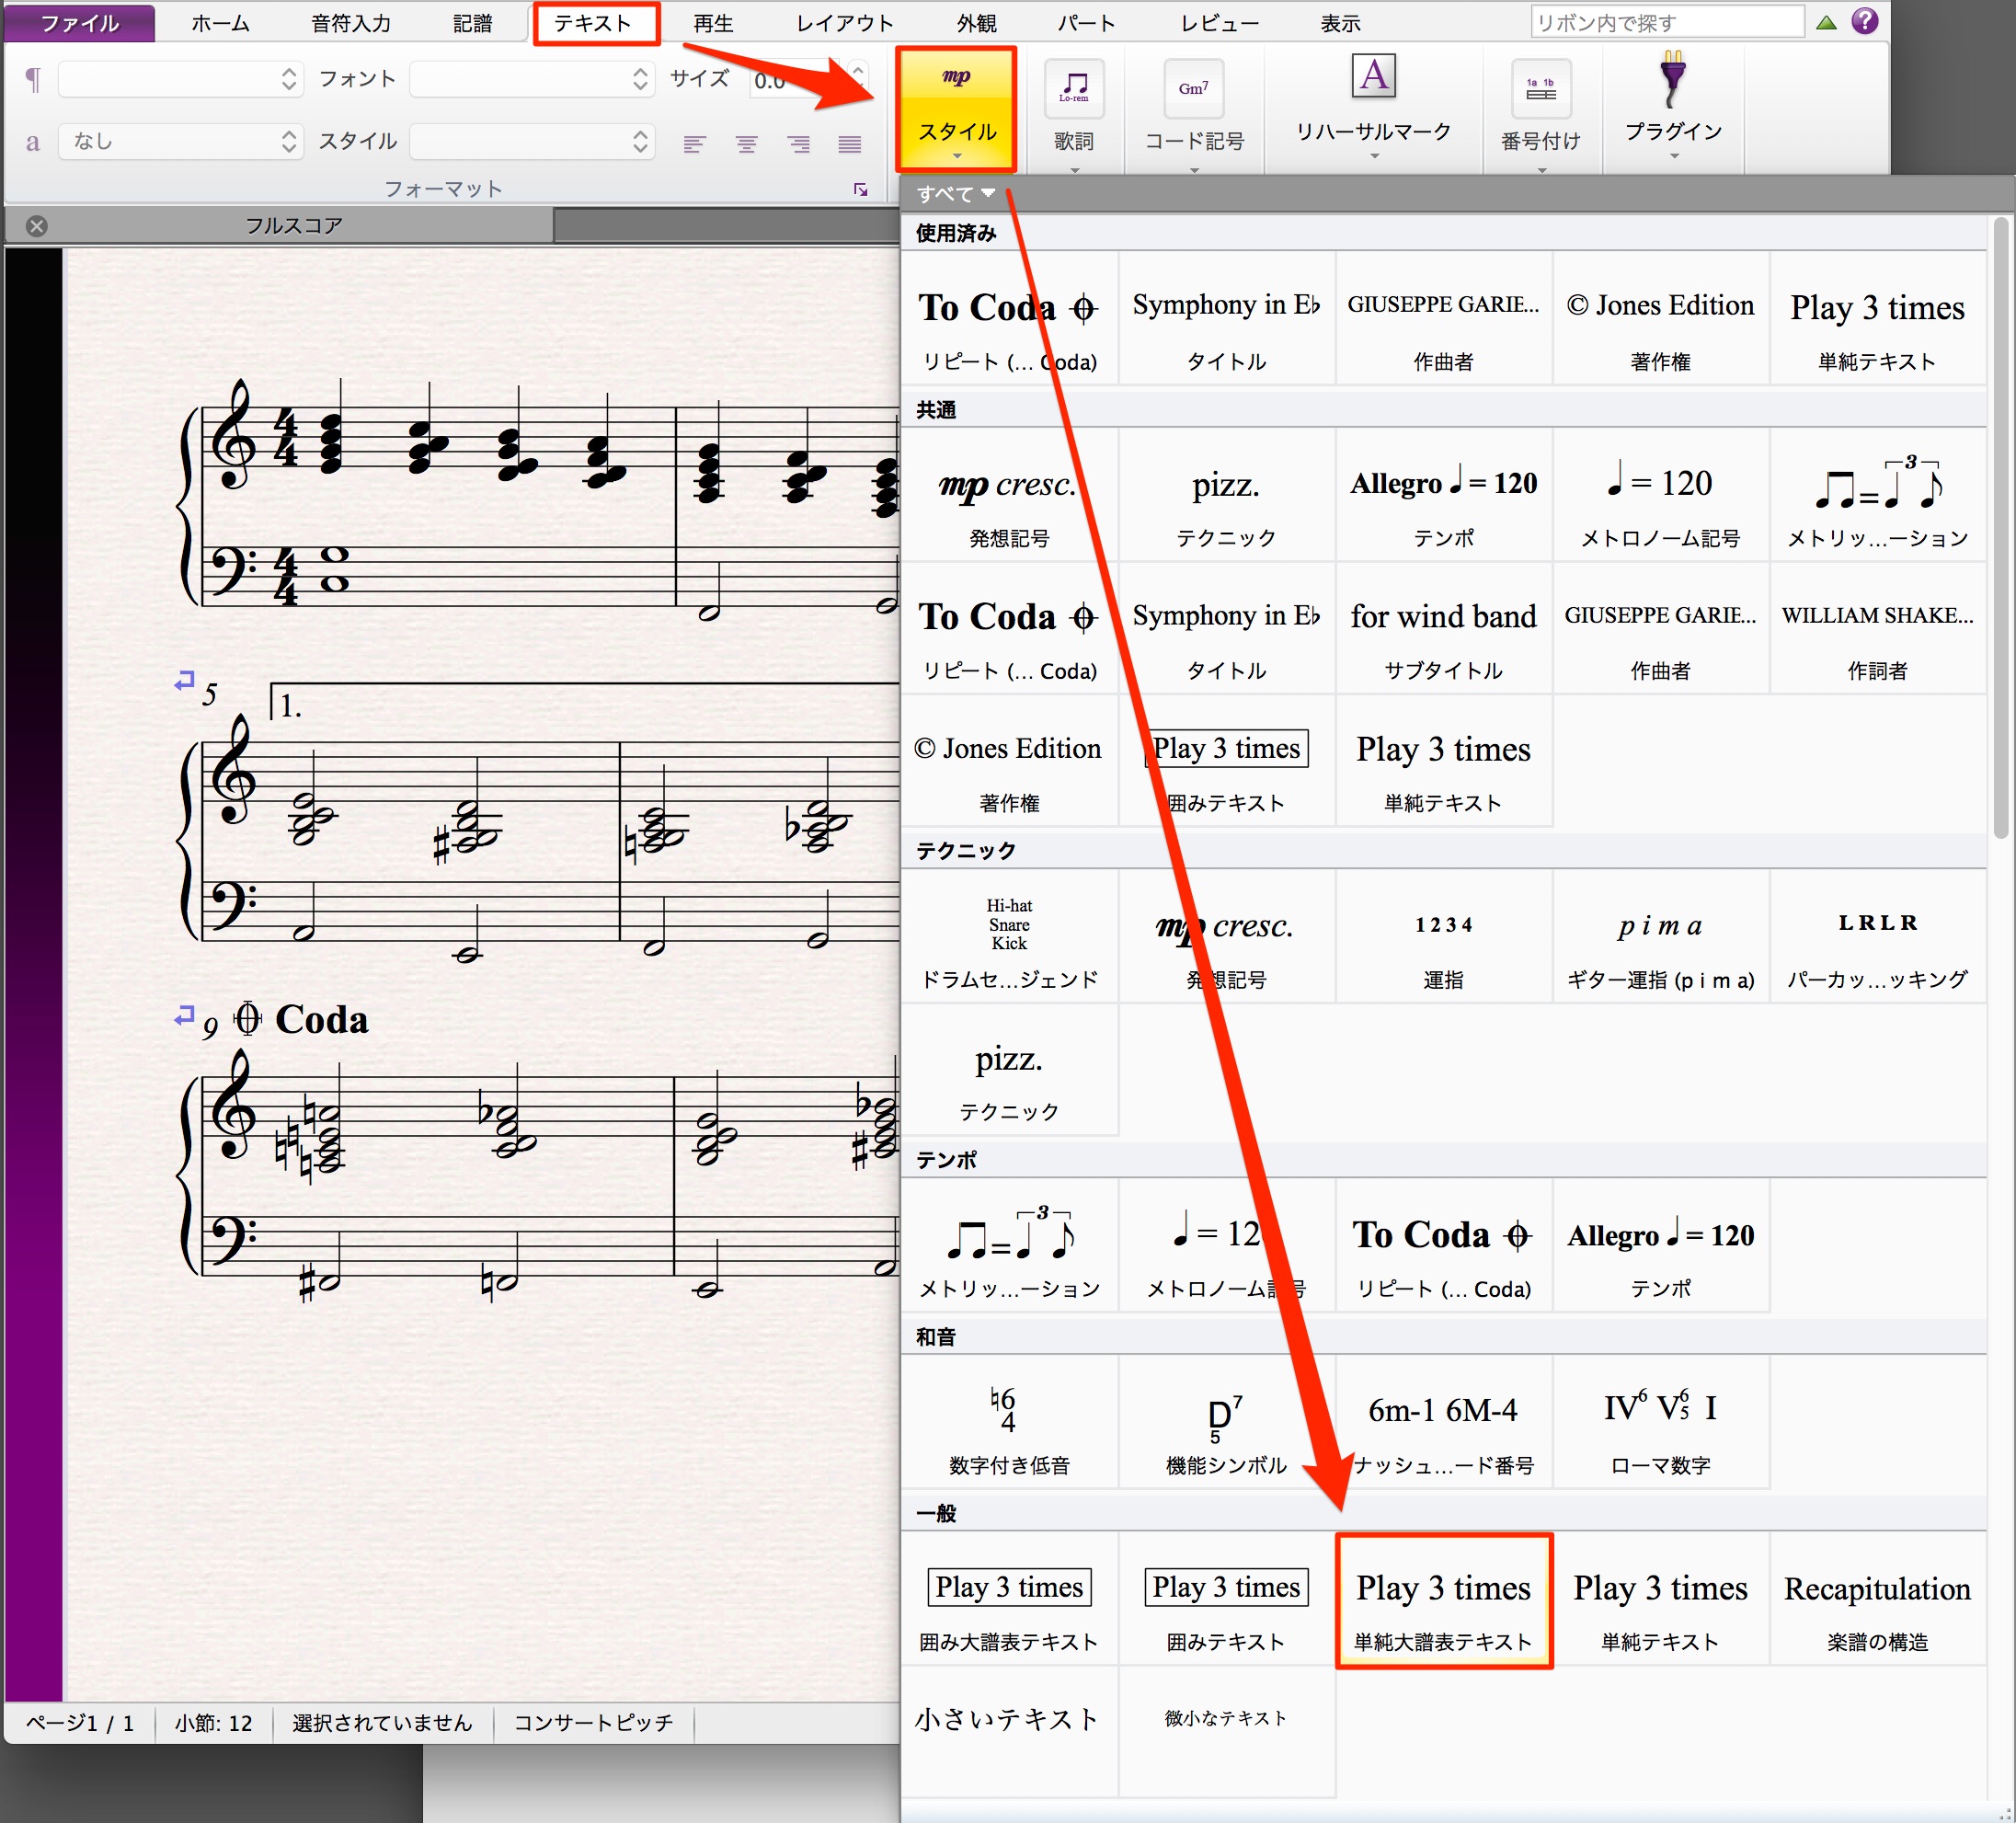Viewport: 2016px width, 1823px height.
Task: Click the リハーサルマーク rehearsal mark icon
Action: click(1374, 76)
